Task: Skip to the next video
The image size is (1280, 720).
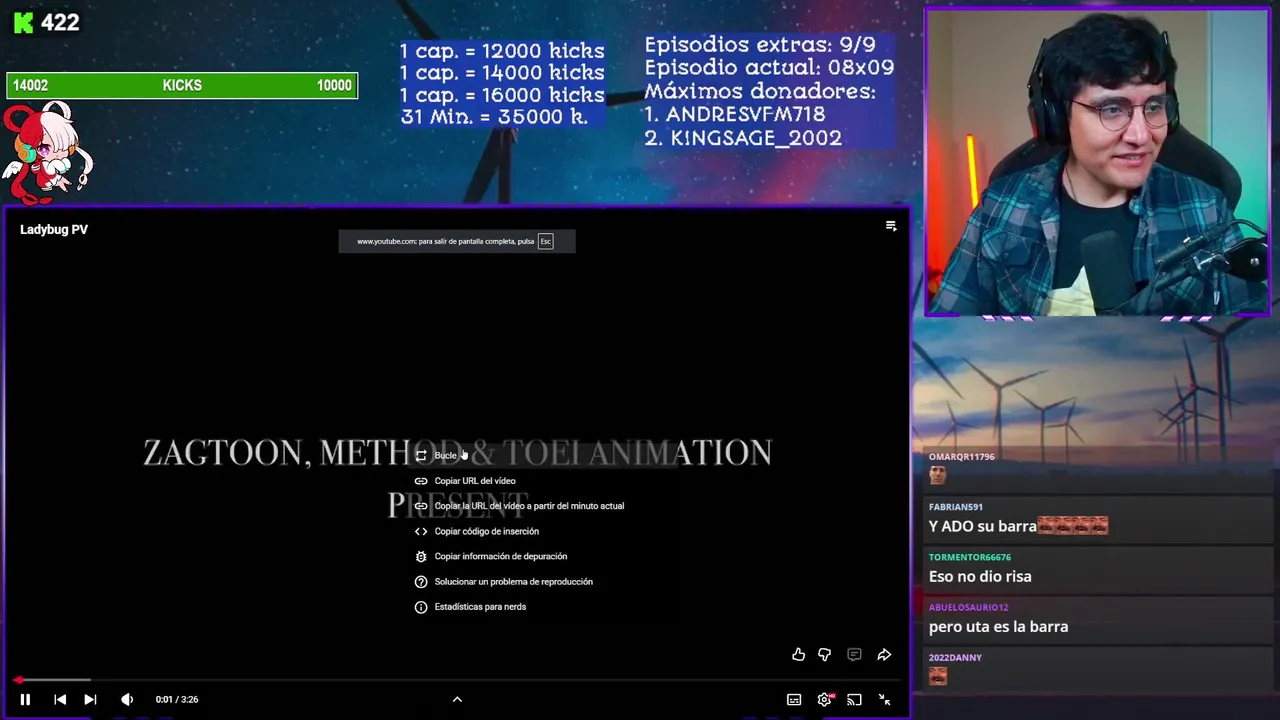Action: [x=90, y=700]
